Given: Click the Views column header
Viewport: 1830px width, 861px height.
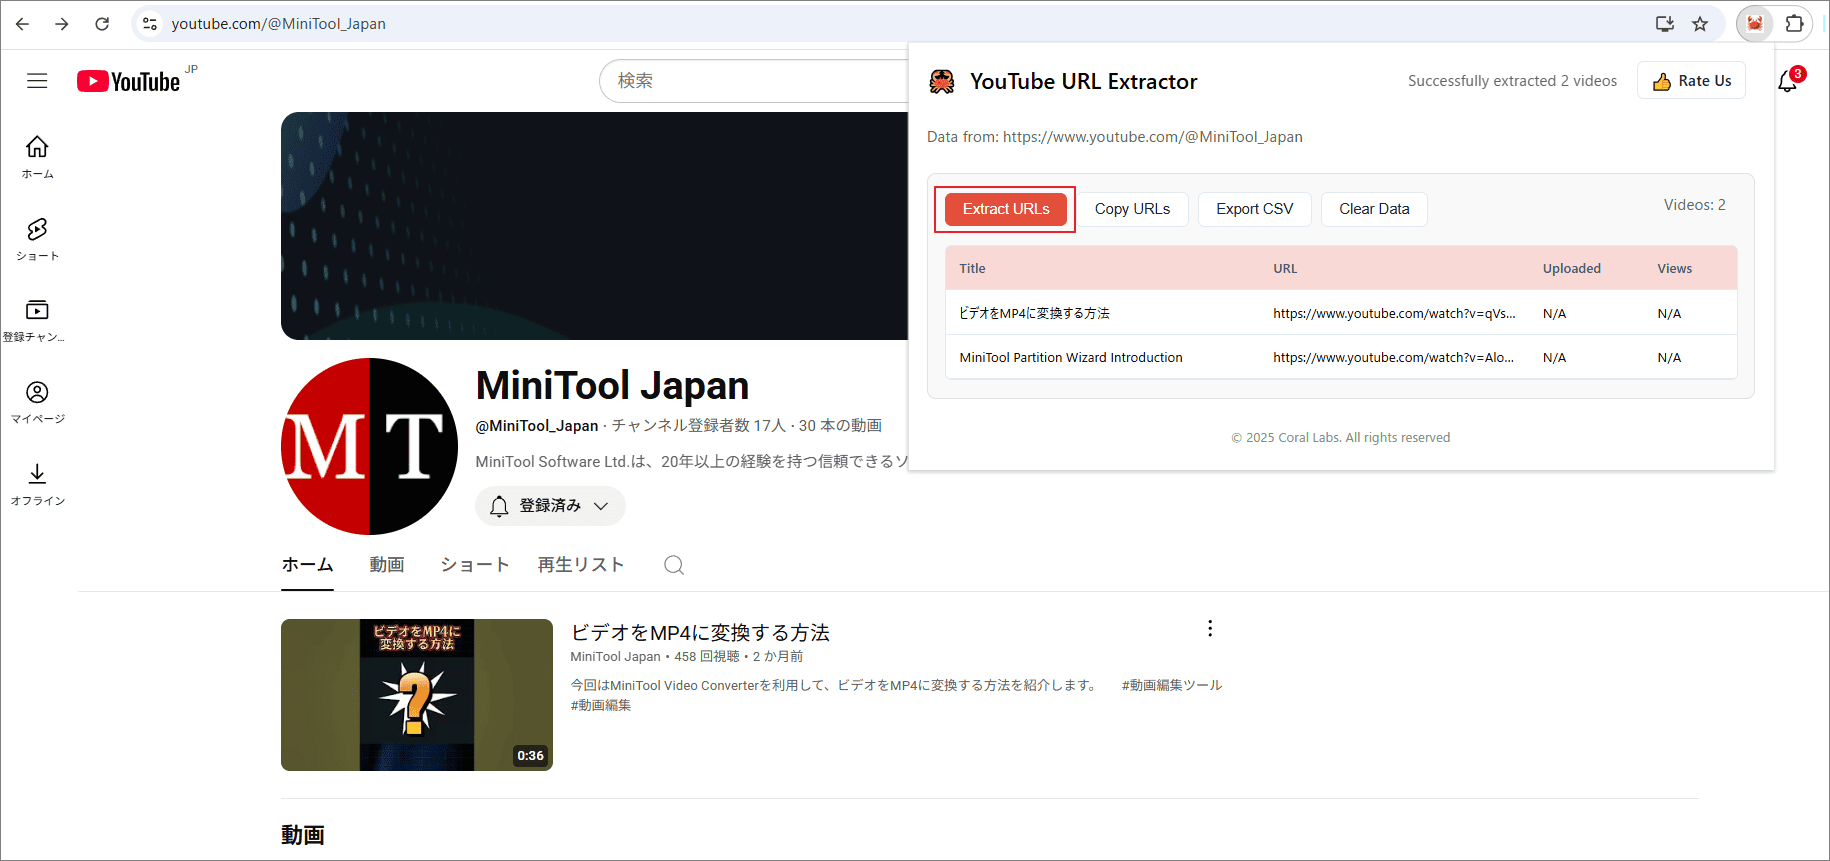Looking at the screenshot, I should click(1674, 268).
